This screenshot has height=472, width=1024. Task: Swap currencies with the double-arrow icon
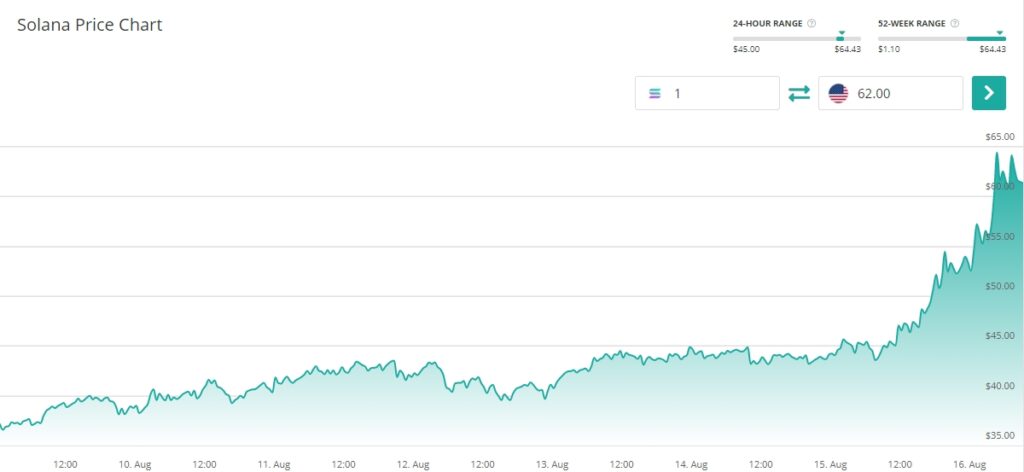click(x=799, y=93)
